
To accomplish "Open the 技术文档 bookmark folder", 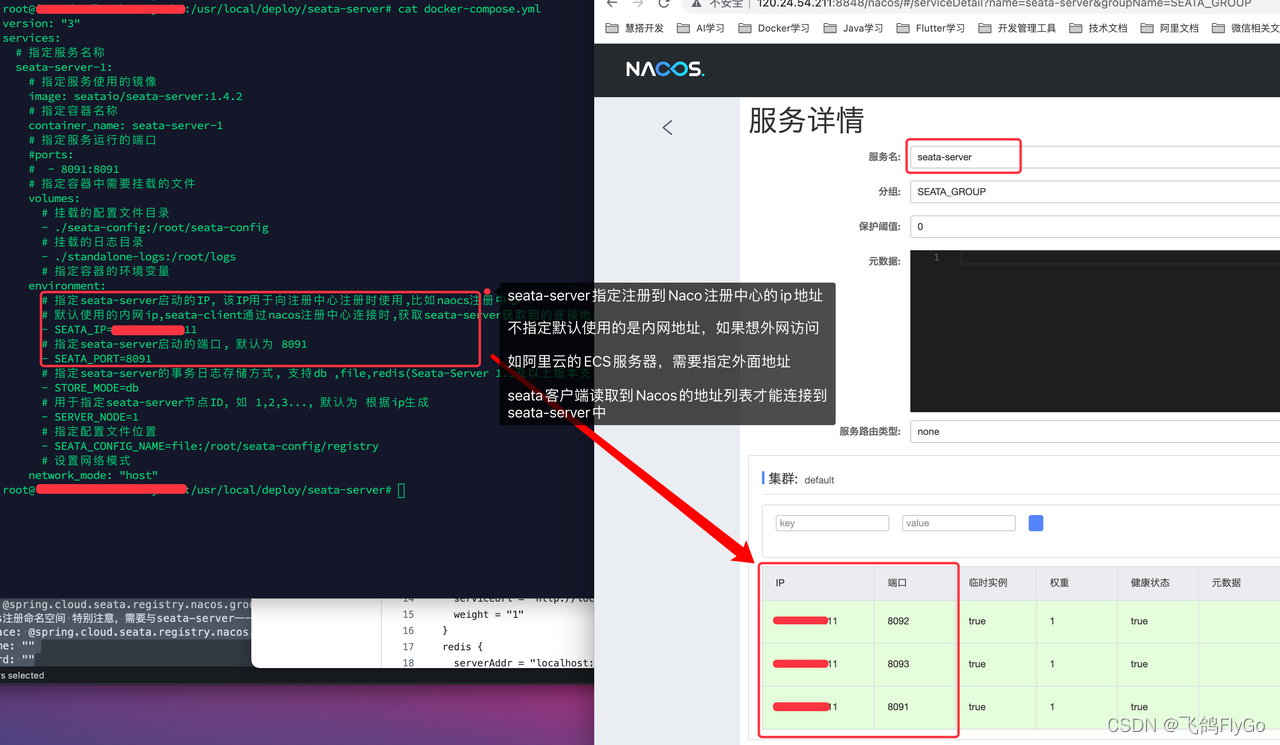I will 1098,28.
